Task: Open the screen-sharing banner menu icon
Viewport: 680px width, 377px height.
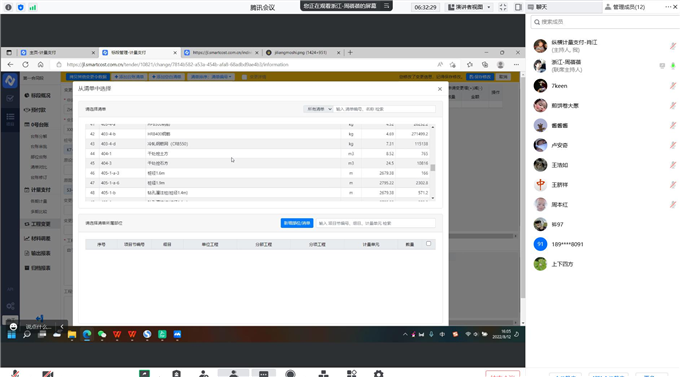Action: click(386, 6)
